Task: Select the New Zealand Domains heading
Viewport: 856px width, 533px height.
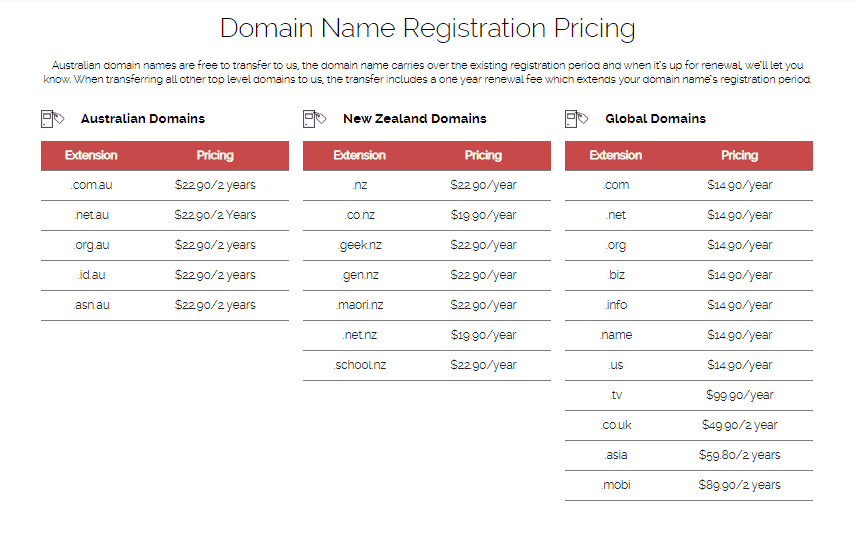Action: [414, 119]
